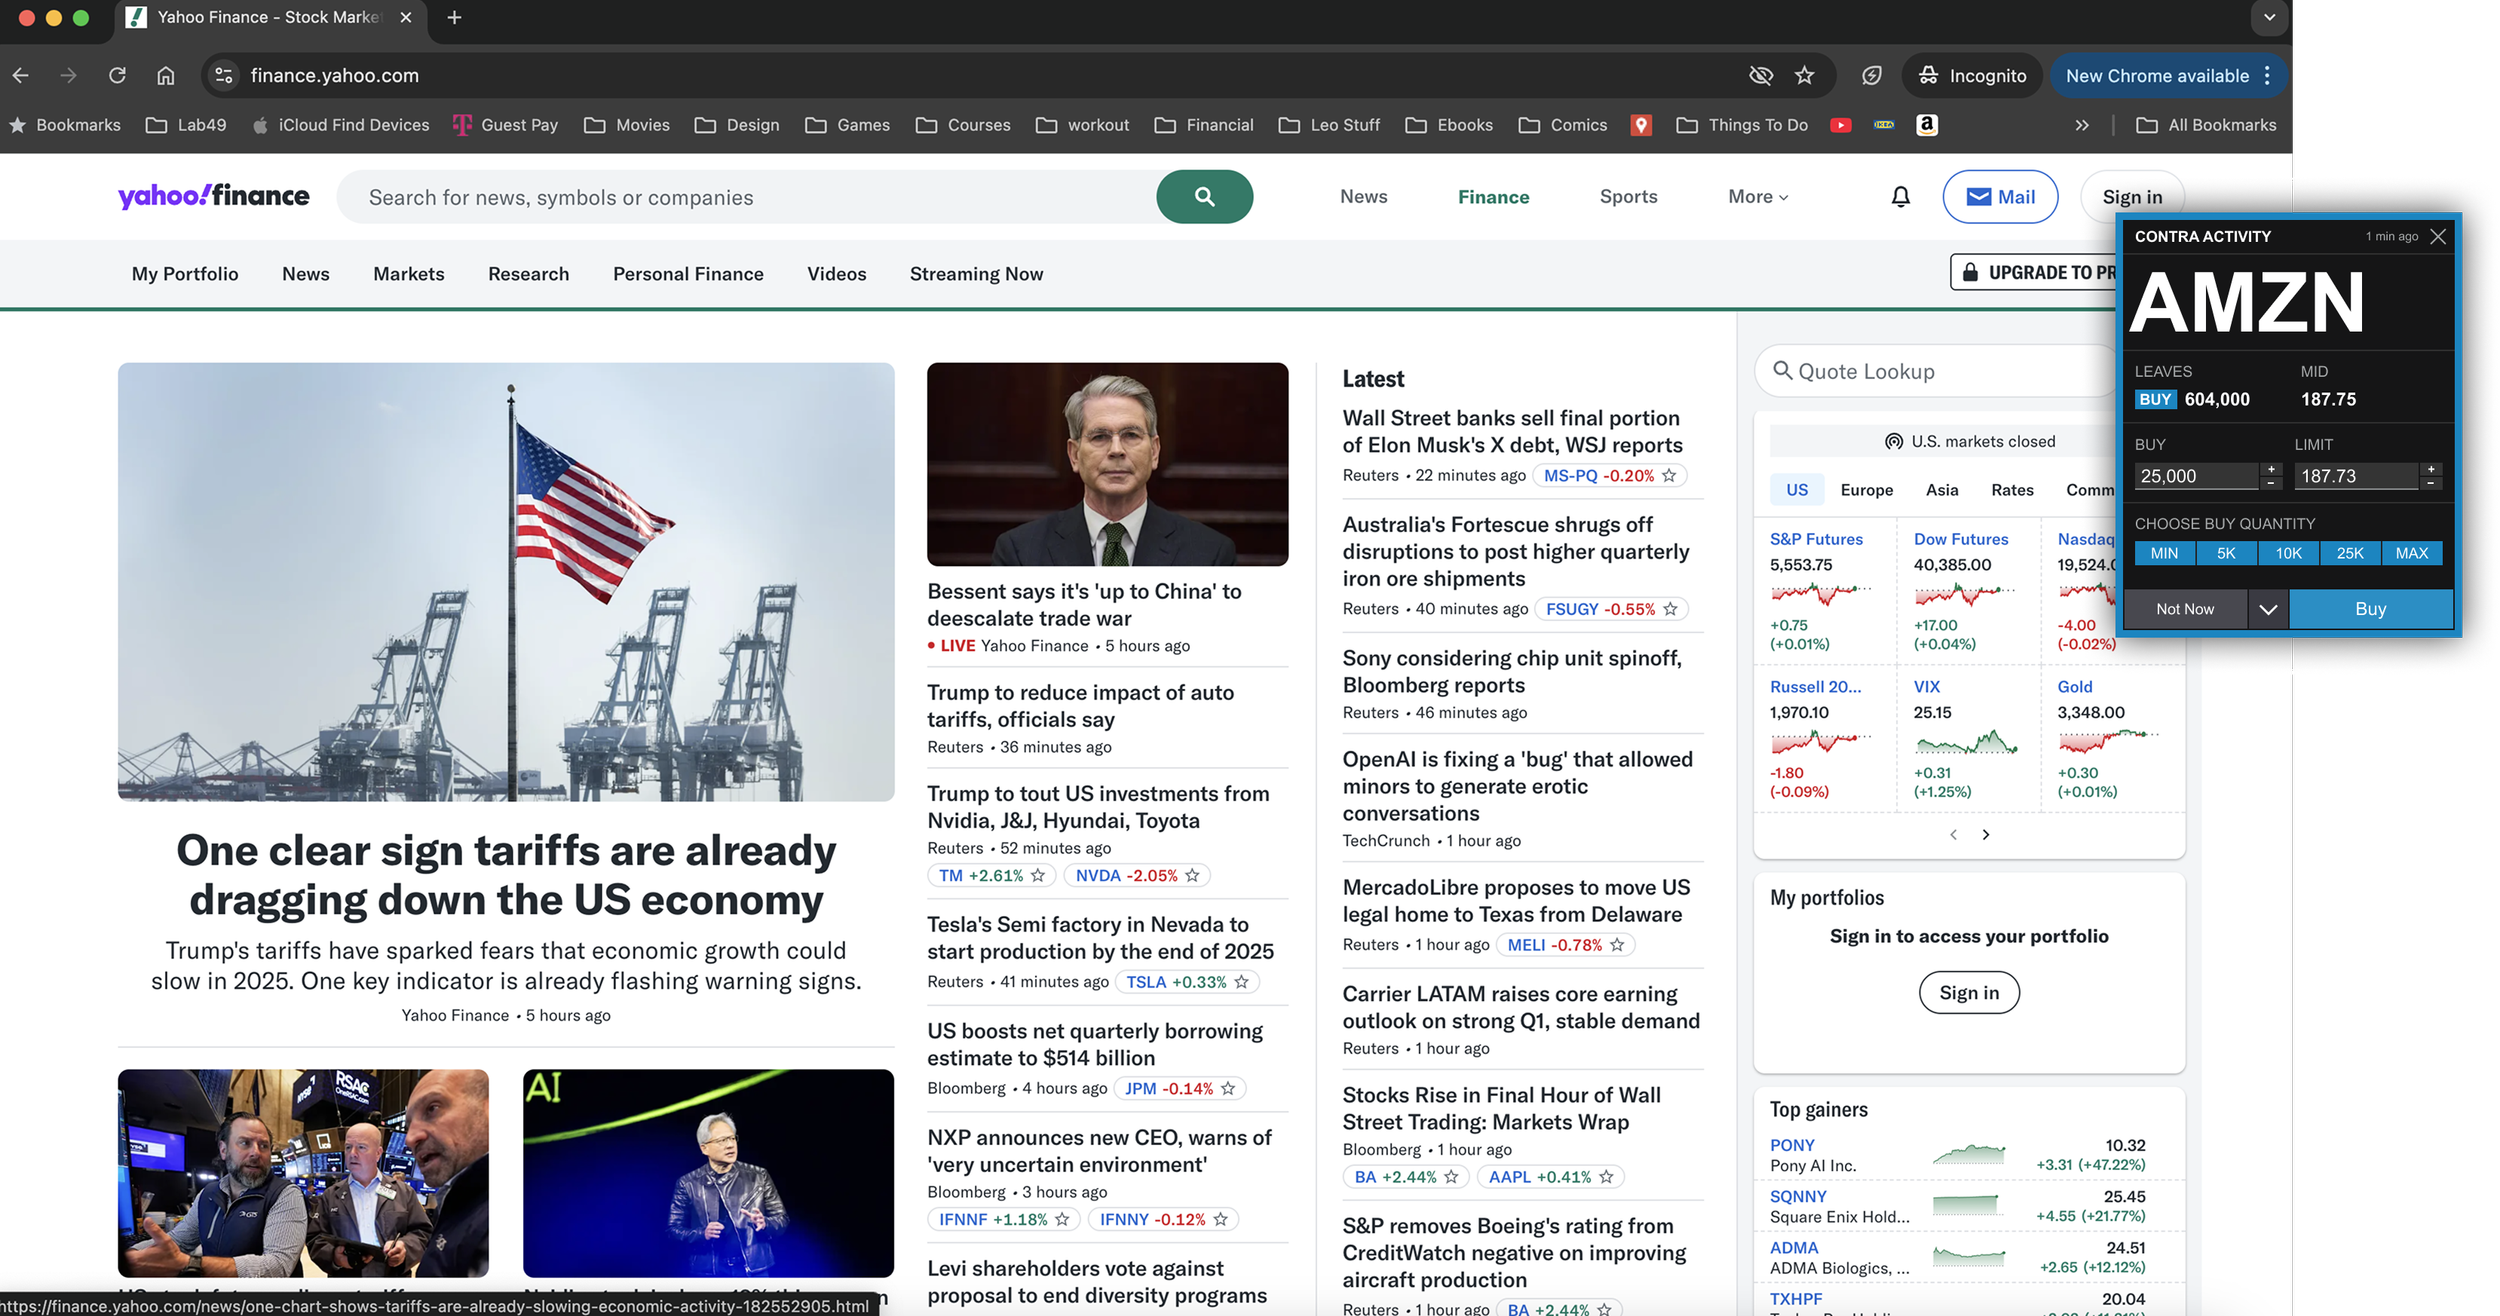Expand the More dropdown in header
This screenshot has width=2500, height=1316.
[x=1758, y=197]
